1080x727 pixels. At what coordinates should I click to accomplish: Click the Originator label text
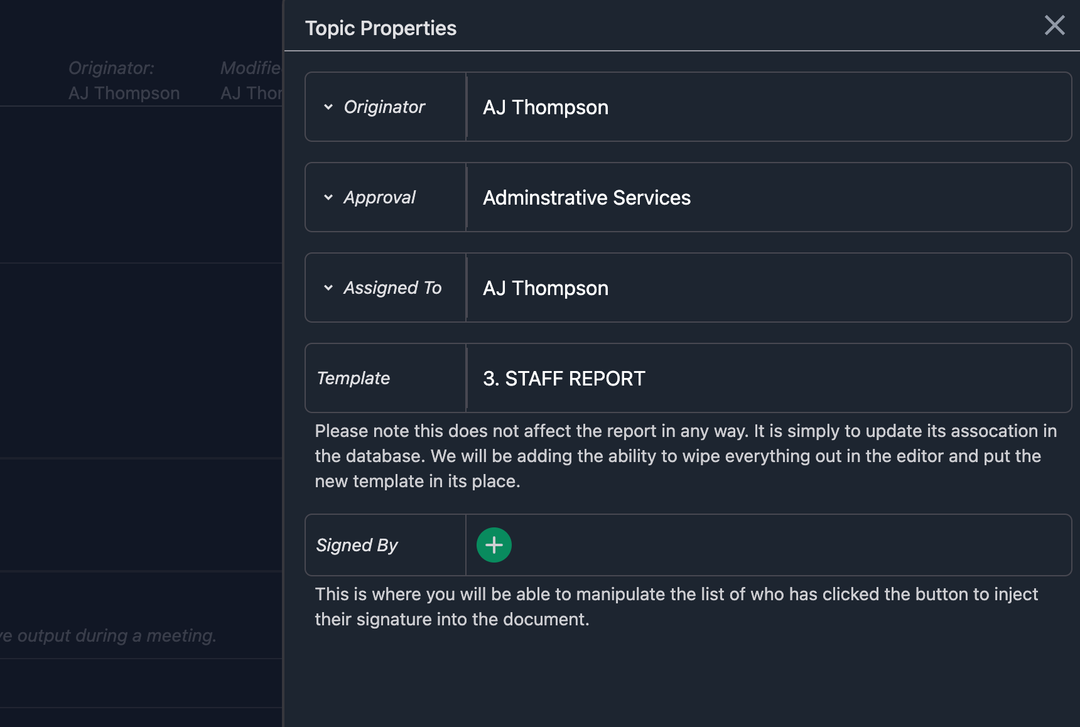pyautogui.click(x=384, y=107)
